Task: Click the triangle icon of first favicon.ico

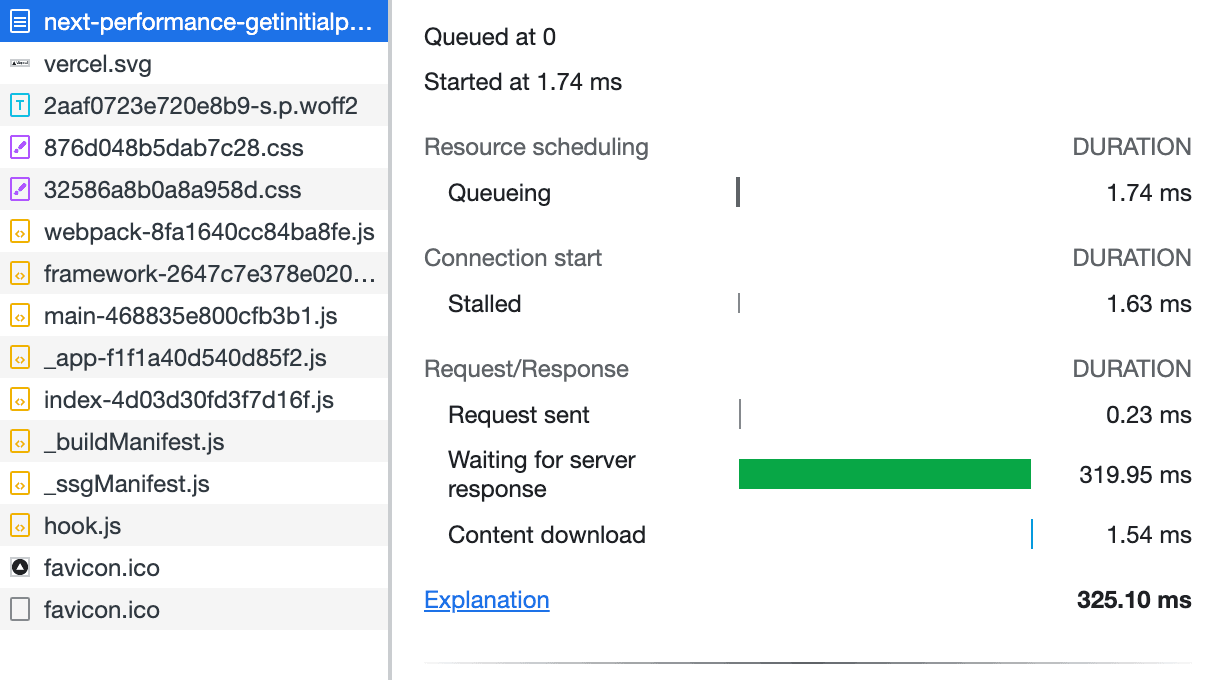Action: click(x=20, y=568)
